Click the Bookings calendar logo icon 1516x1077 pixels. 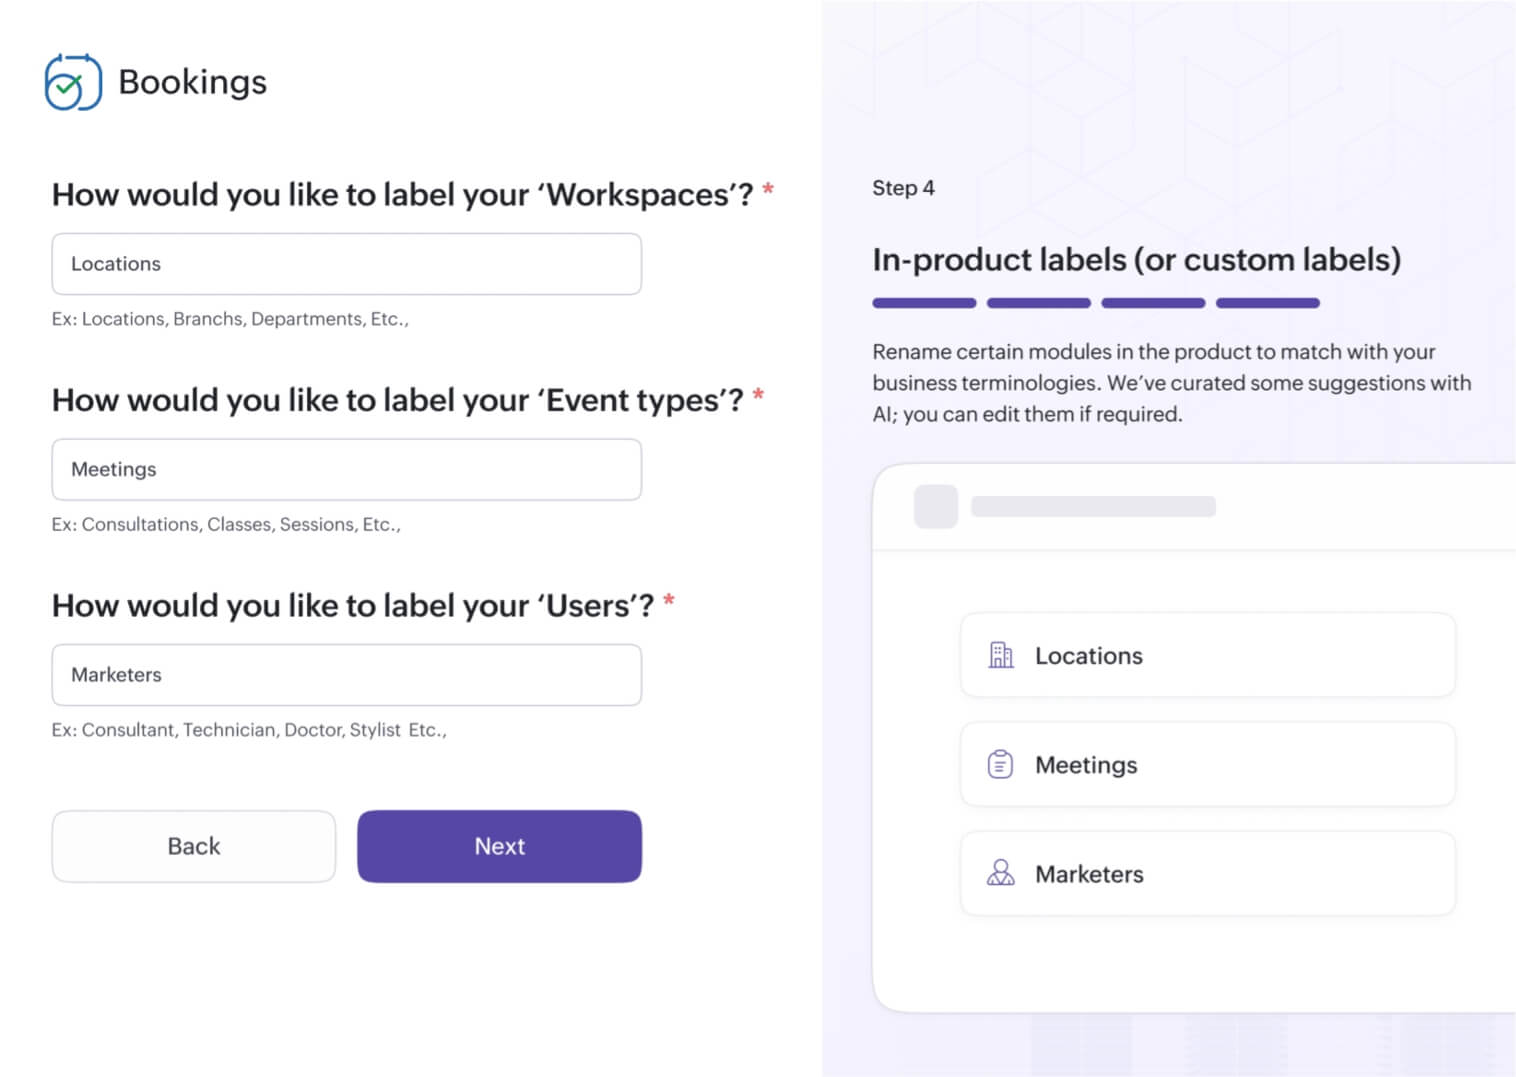(x=73, y=82)
